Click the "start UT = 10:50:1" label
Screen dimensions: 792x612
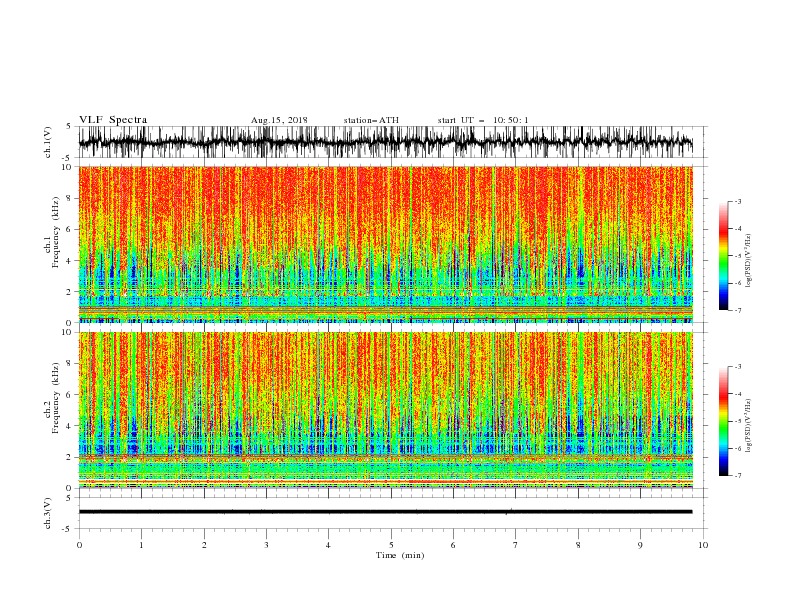(x=483, y=120)
